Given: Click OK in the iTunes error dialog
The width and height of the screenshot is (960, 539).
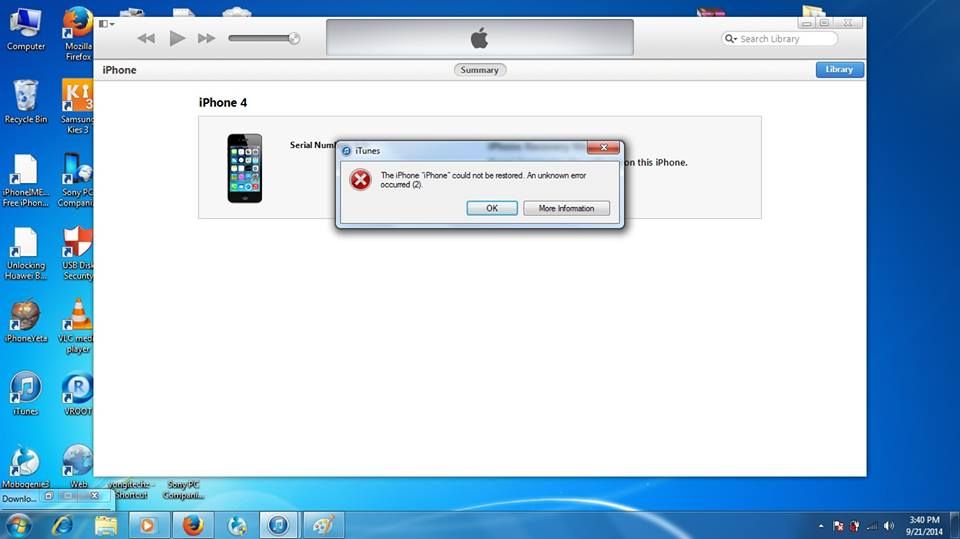Looking at the screenshot, I should pyautogui.click(x=491, y=208).
